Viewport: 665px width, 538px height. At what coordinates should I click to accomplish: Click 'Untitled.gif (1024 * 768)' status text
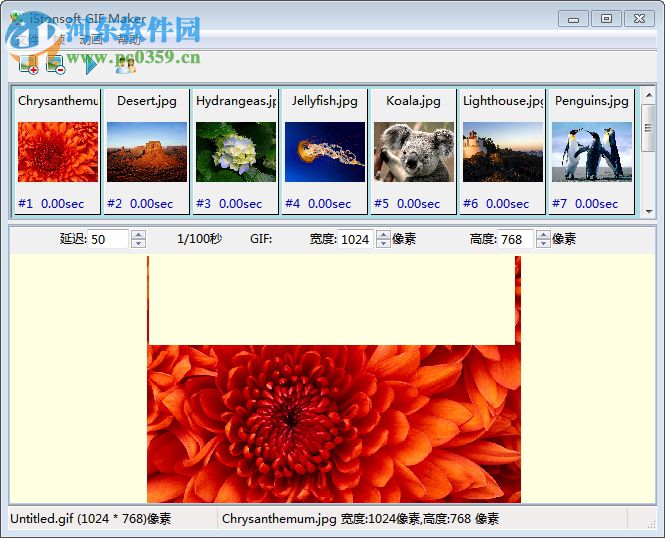[x=91, y=518]
